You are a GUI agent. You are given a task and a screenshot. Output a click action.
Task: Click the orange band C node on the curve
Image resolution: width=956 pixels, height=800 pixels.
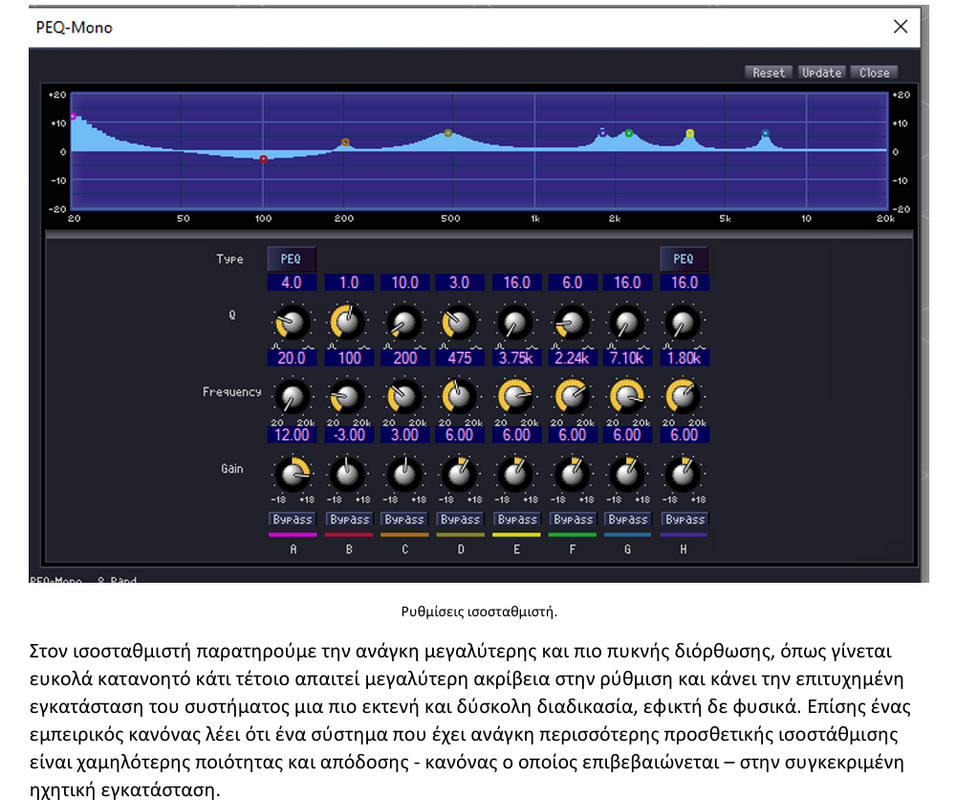[x=345, y=143]
